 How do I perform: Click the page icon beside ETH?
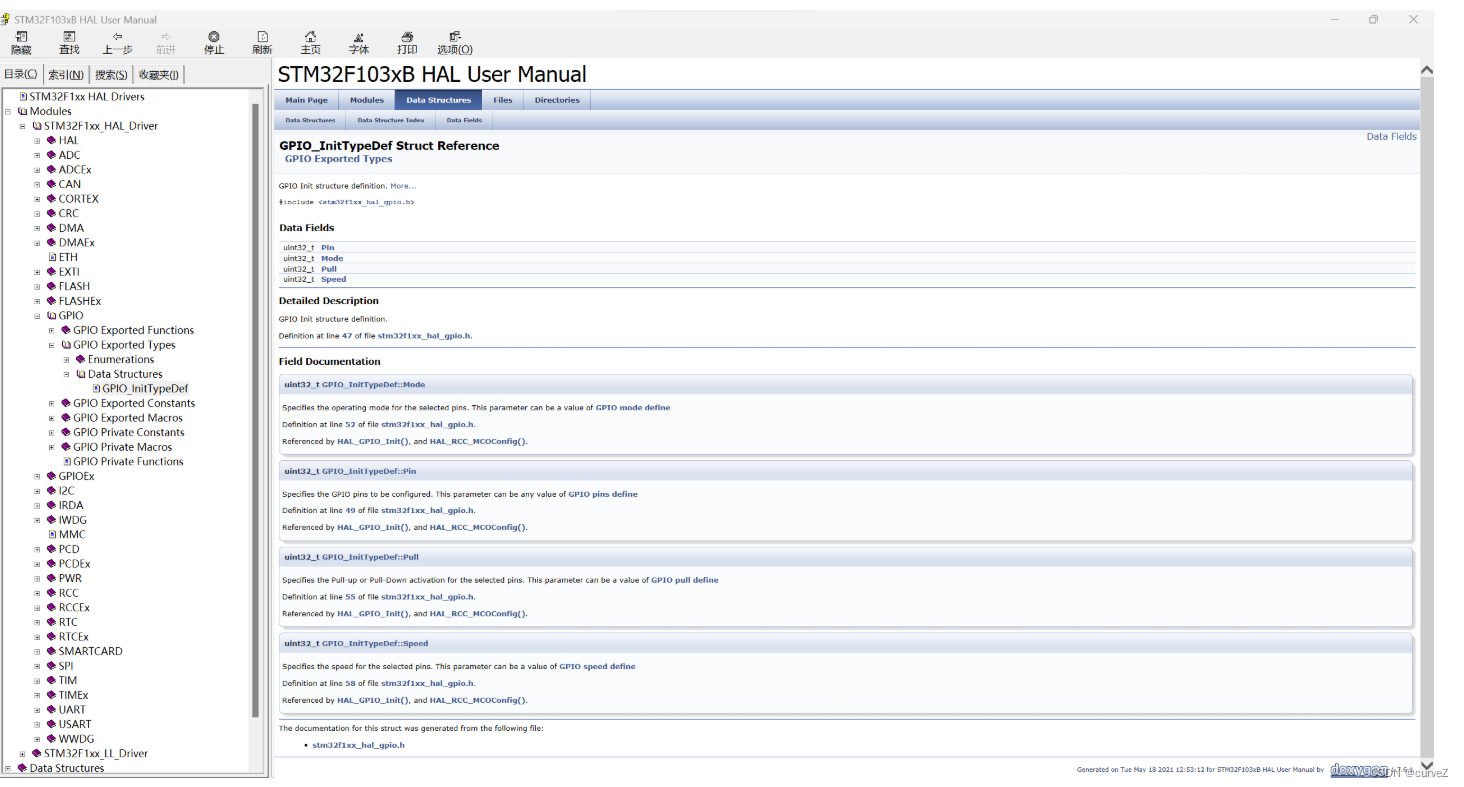point(52,257)
